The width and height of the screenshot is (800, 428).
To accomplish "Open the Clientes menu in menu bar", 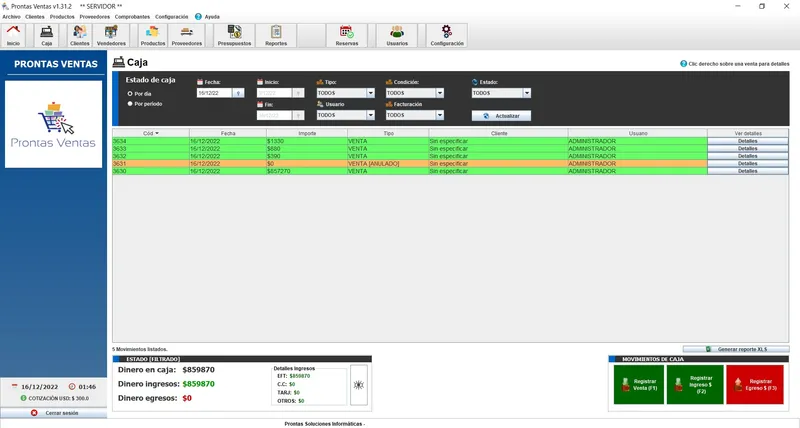I will pyautogui.click(x=35, y=17).
